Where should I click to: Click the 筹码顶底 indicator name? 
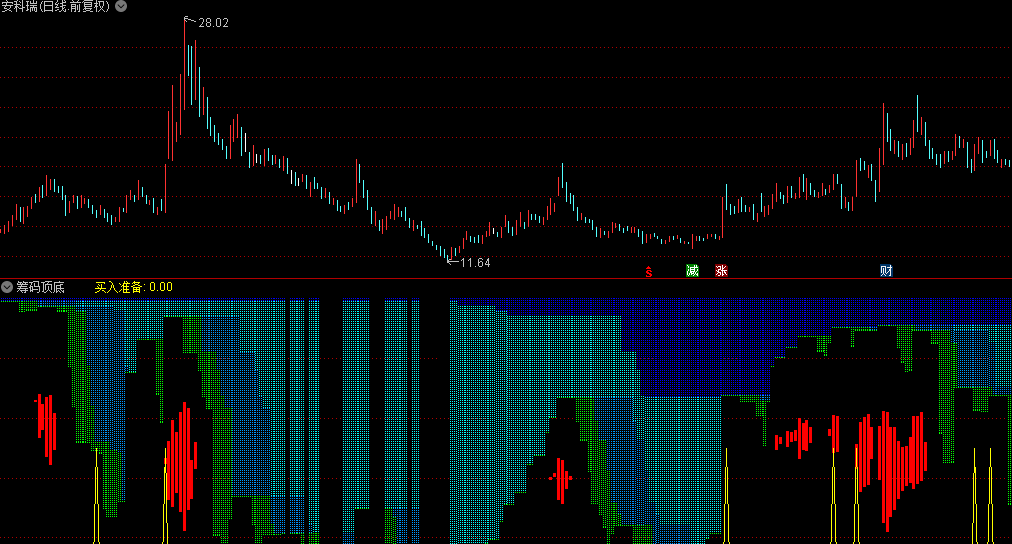point(41,287)
